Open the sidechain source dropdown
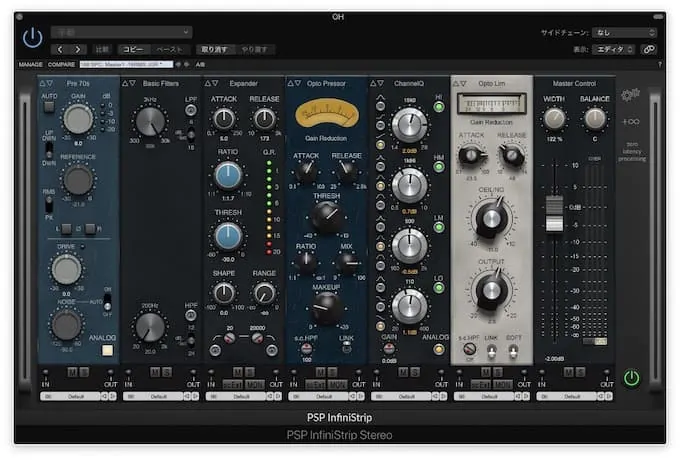Image resolution: width=680 pixels, height=460 pixels. (624, 33)
